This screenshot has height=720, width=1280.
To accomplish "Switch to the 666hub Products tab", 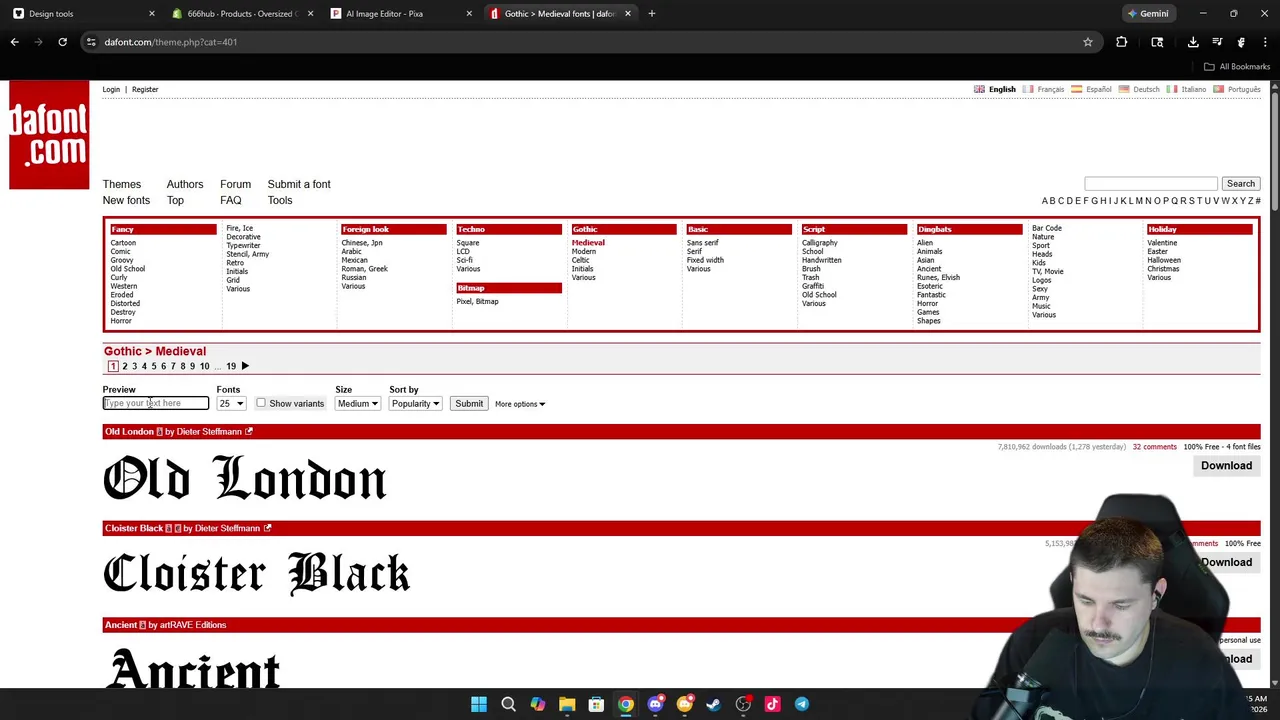I will pyautogui.click(x=240, y=13).
